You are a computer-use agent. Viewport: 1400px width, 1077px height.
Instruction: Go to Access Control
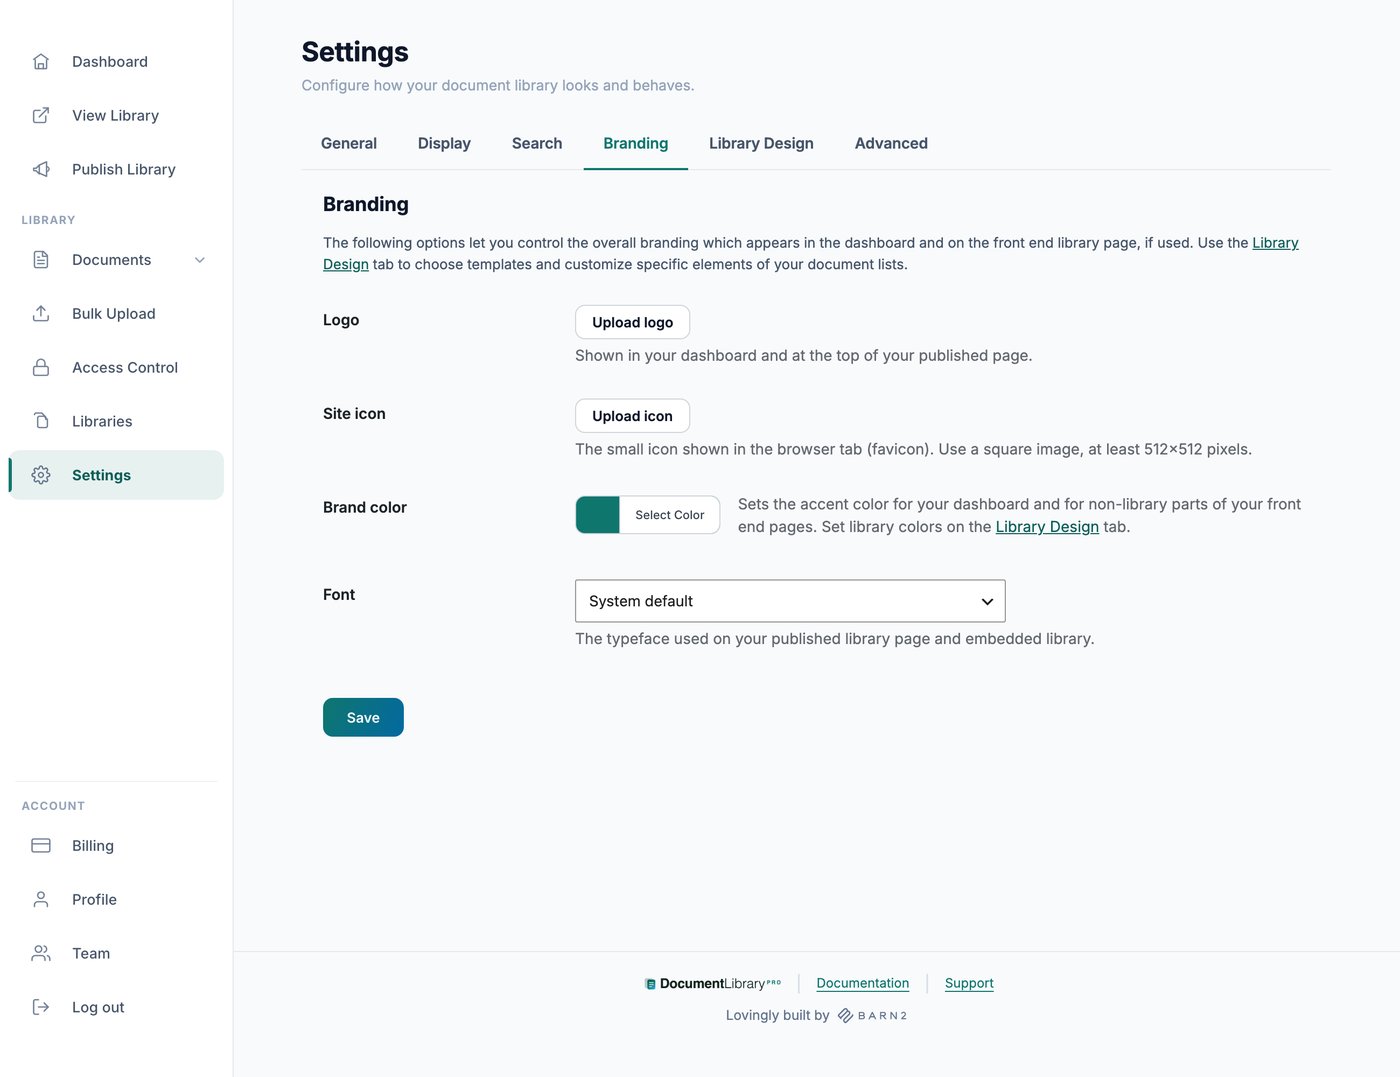pos(116,368)
